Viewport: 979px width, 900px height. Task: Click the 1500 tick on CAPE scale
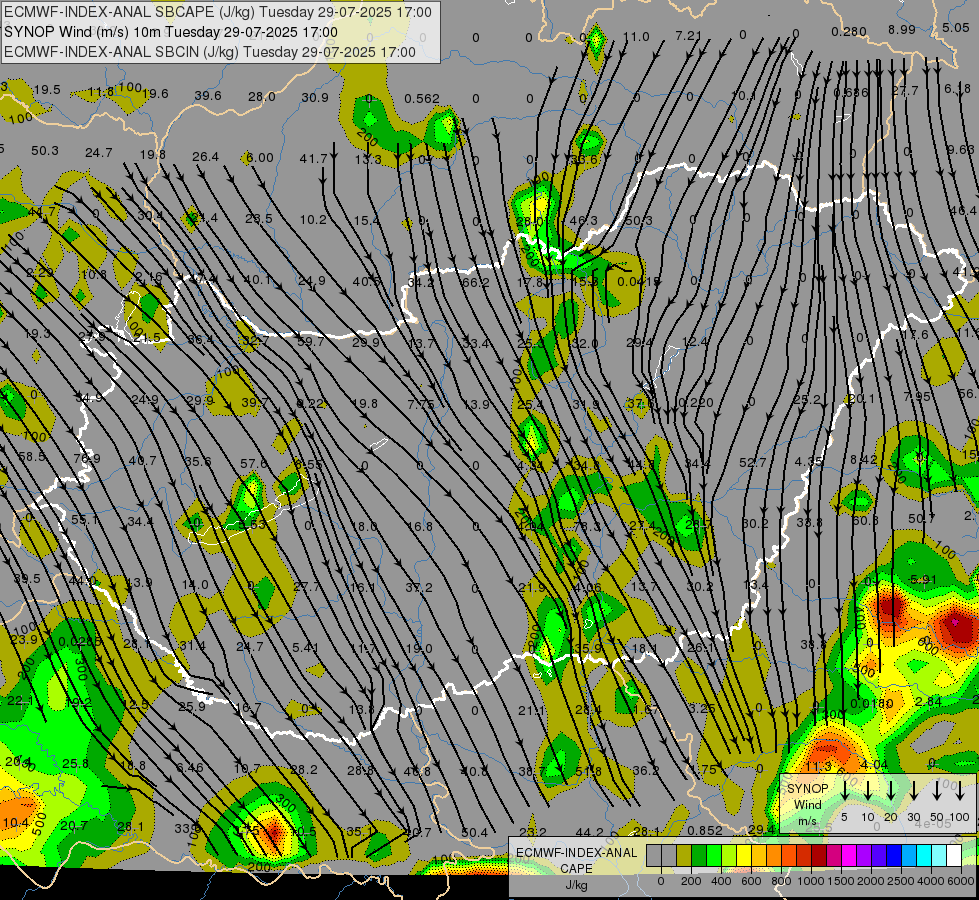841,881
